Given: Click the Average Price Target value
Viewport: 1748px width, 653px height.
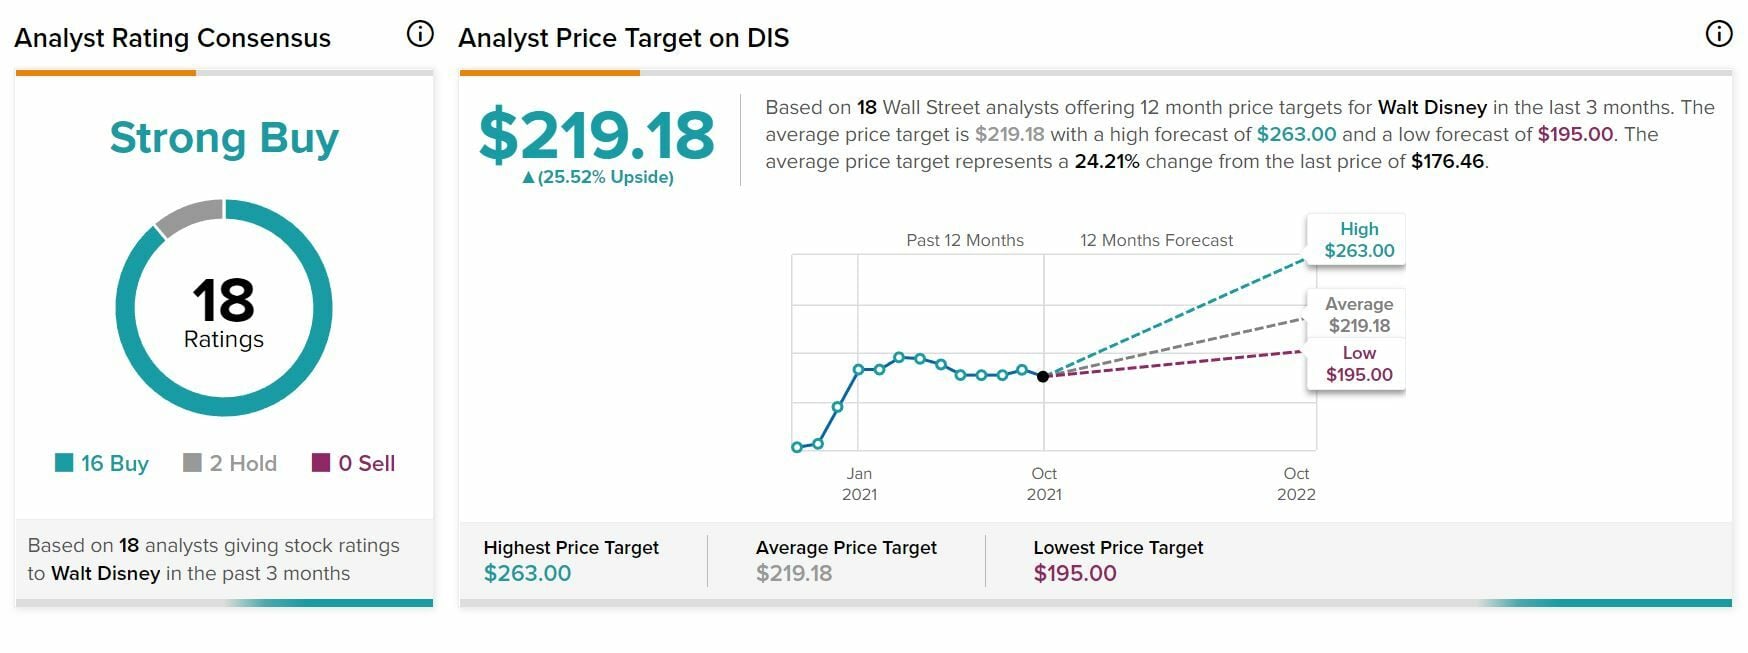Looking at the screenshot, I should pos(794,573).
